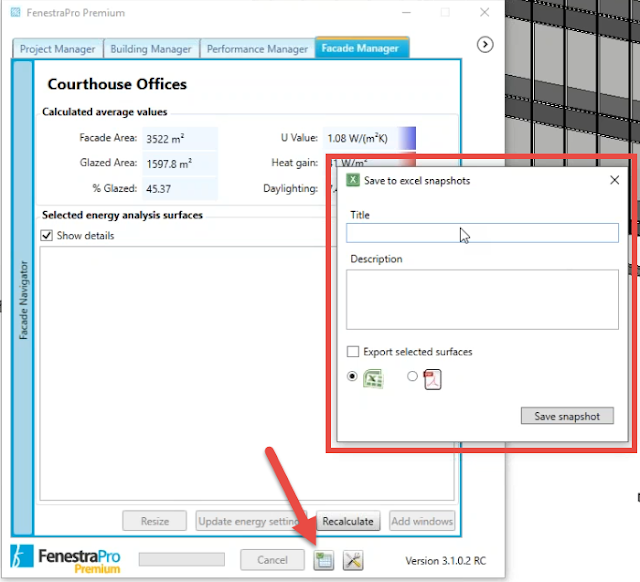Click the Excel format icon in dialog

tap(373, 378)
